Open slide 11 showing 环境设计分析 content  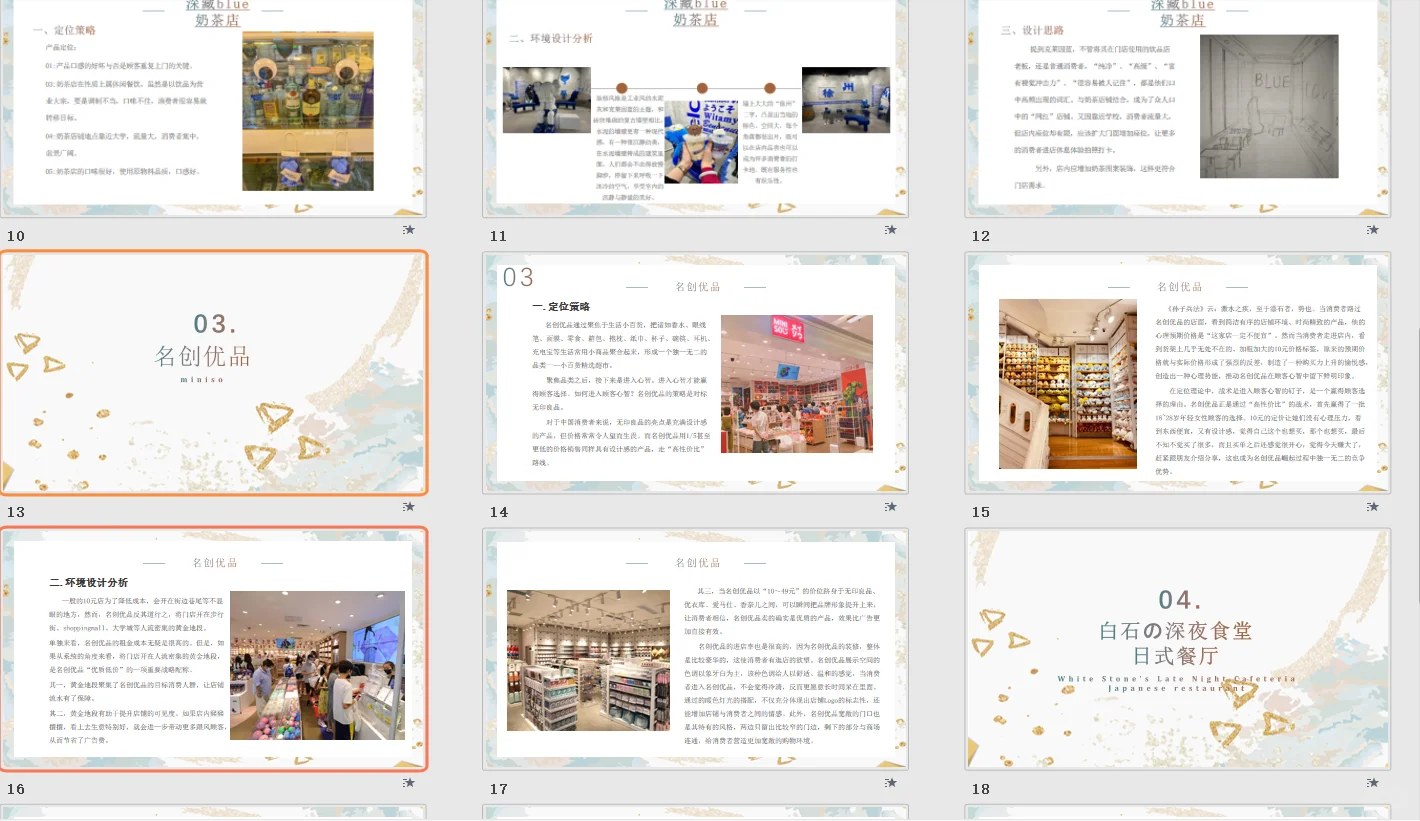(x=695, y=107)
